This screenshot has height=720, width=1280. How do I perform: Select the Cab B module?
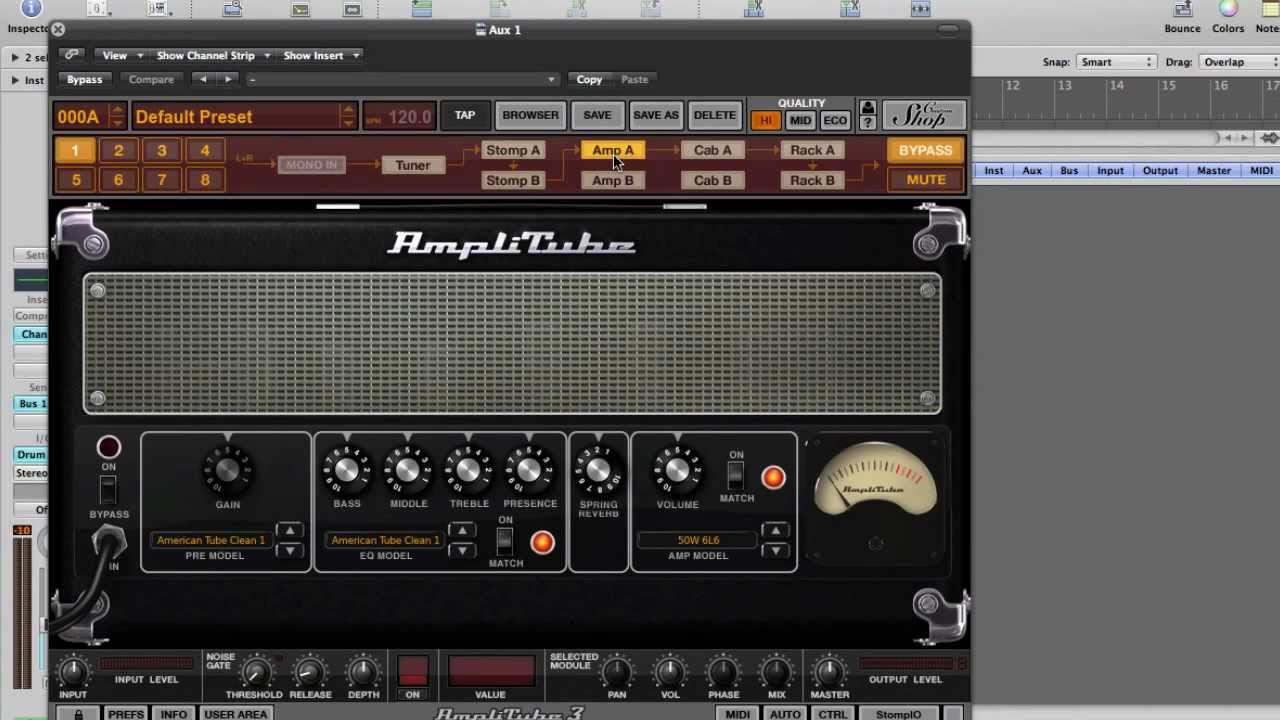(713, 181)
